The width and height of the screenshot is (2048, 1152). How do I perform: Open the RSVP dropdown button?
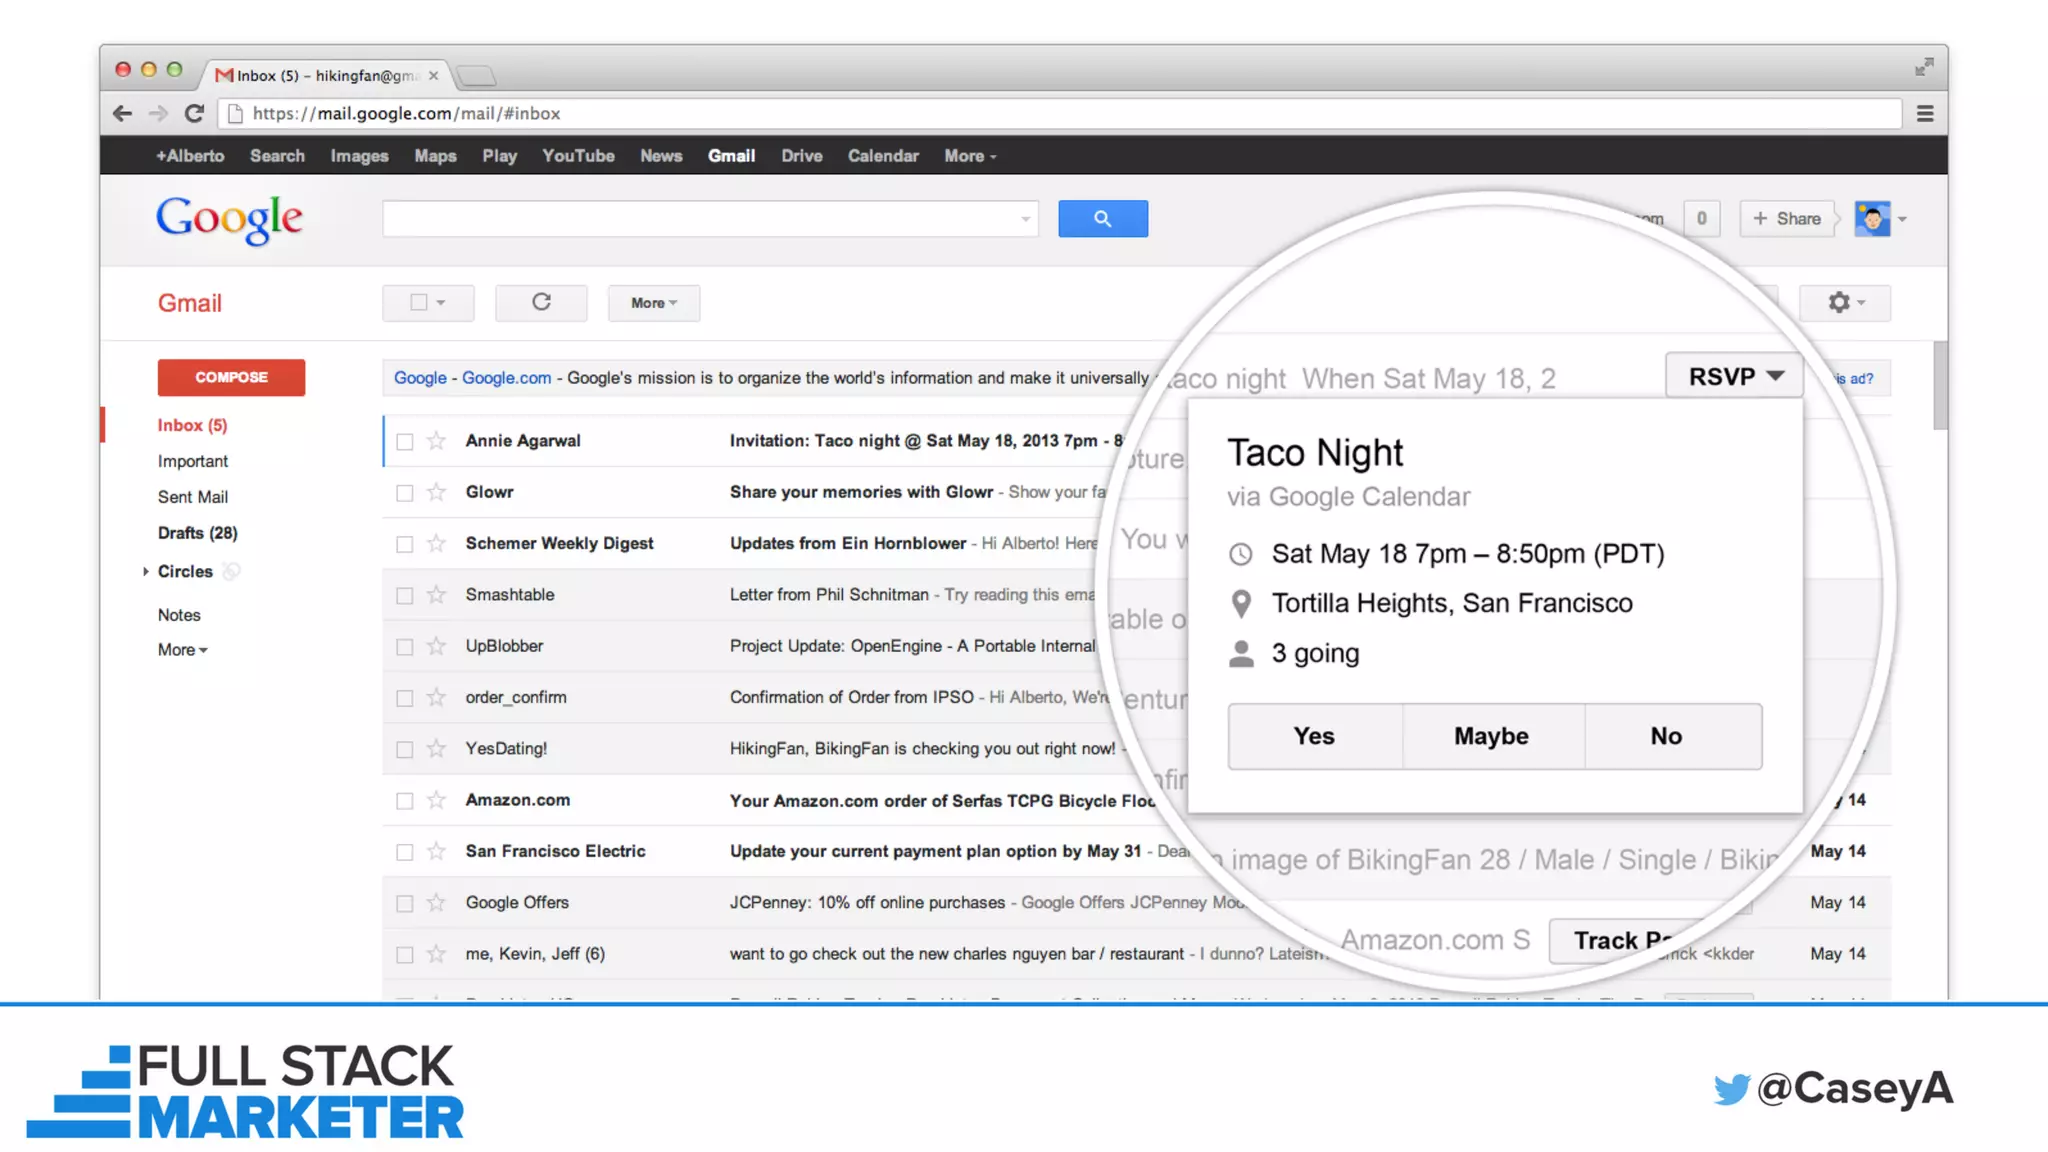pyautogui.click(x=1734, y=376)
